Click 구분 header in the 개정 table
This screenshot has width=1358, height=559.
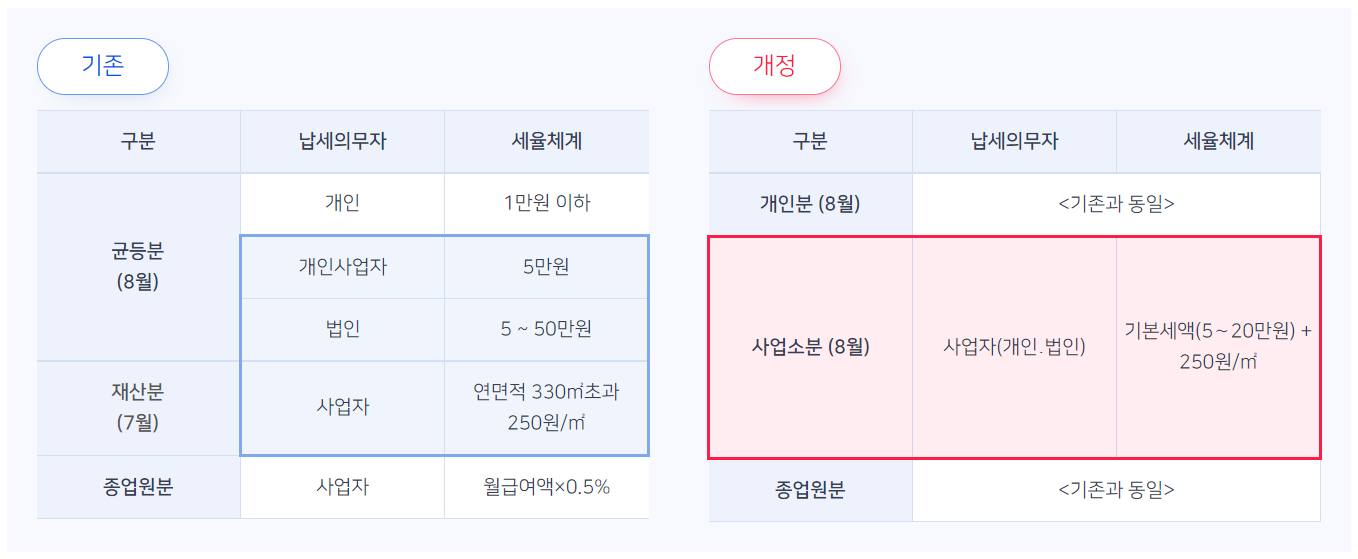810,141
